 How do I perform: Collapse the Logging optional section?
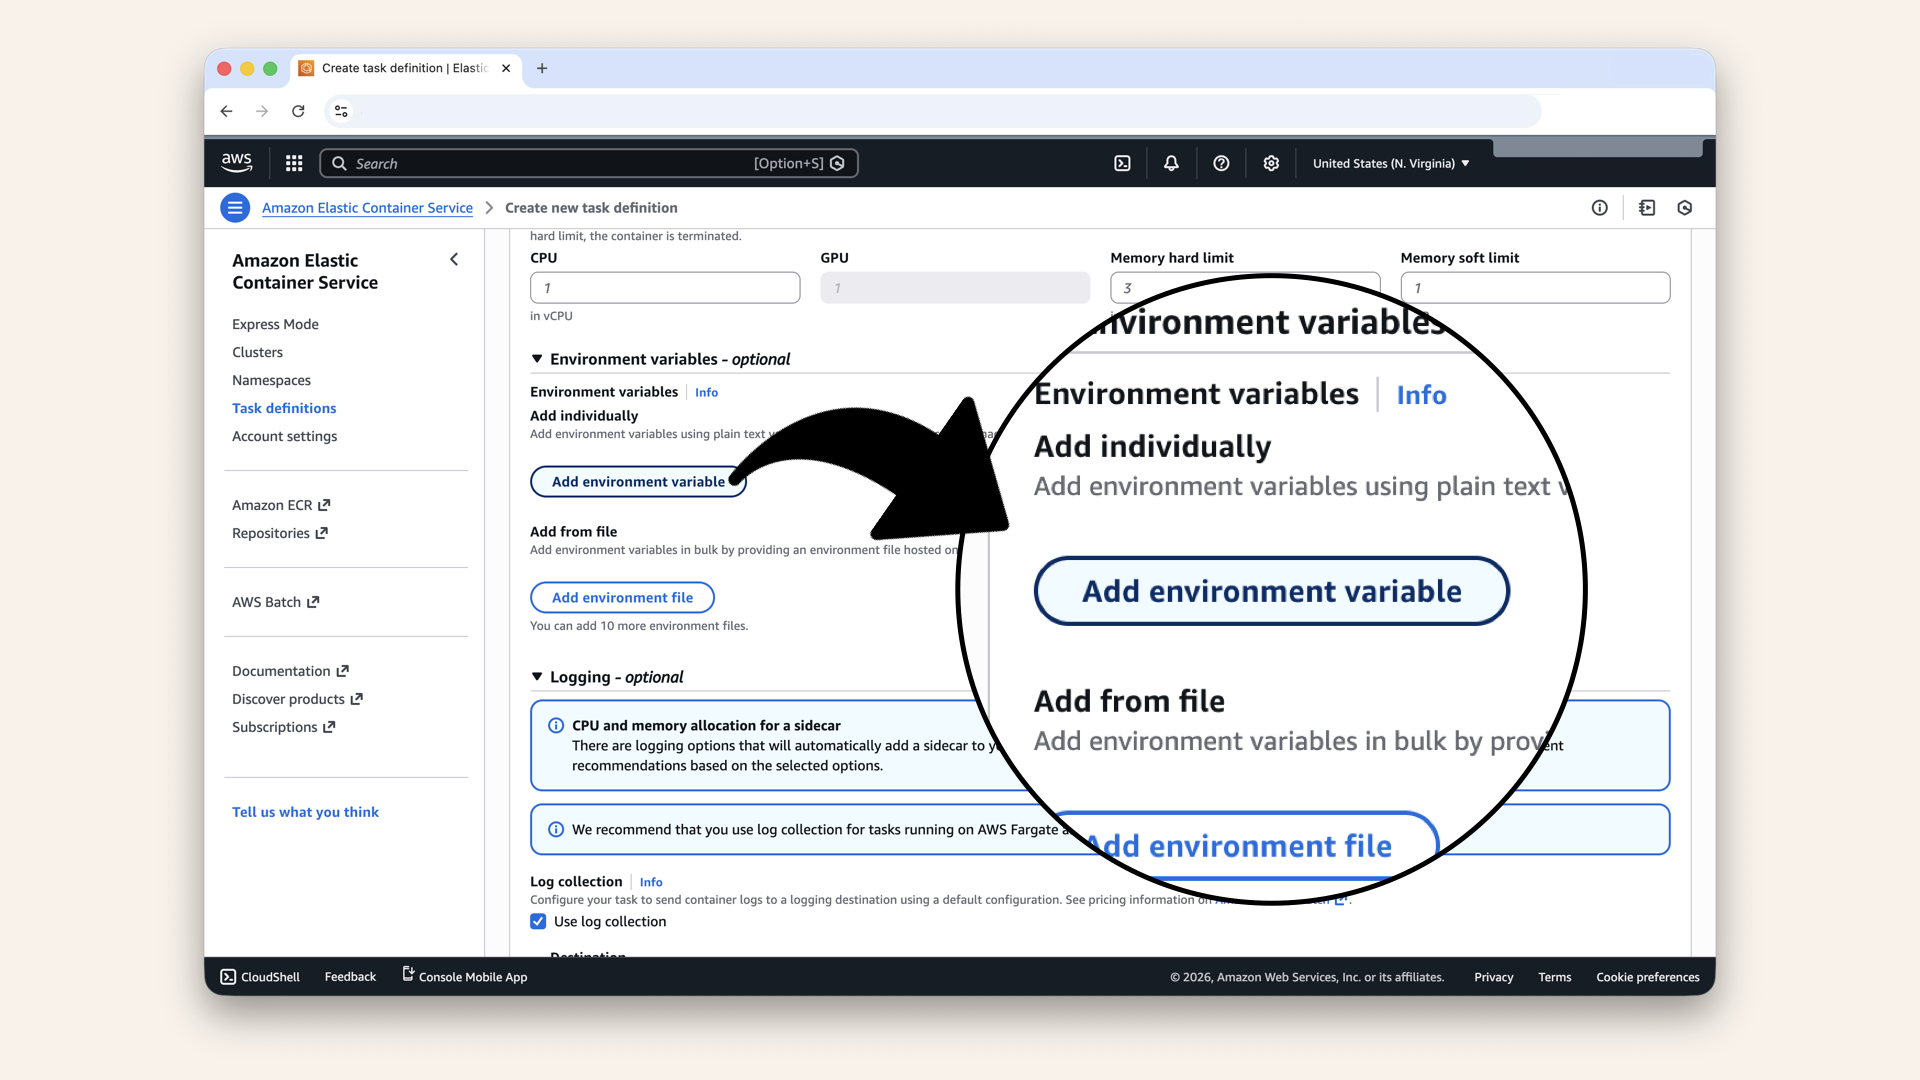(x=537, y=677)
